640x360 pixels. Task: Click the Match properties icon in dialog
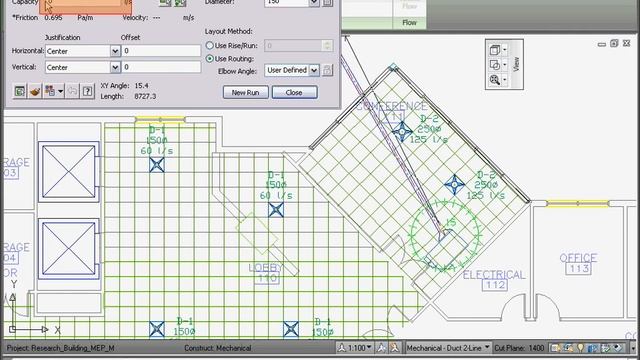pyautogui.click(x=50, y=91)
